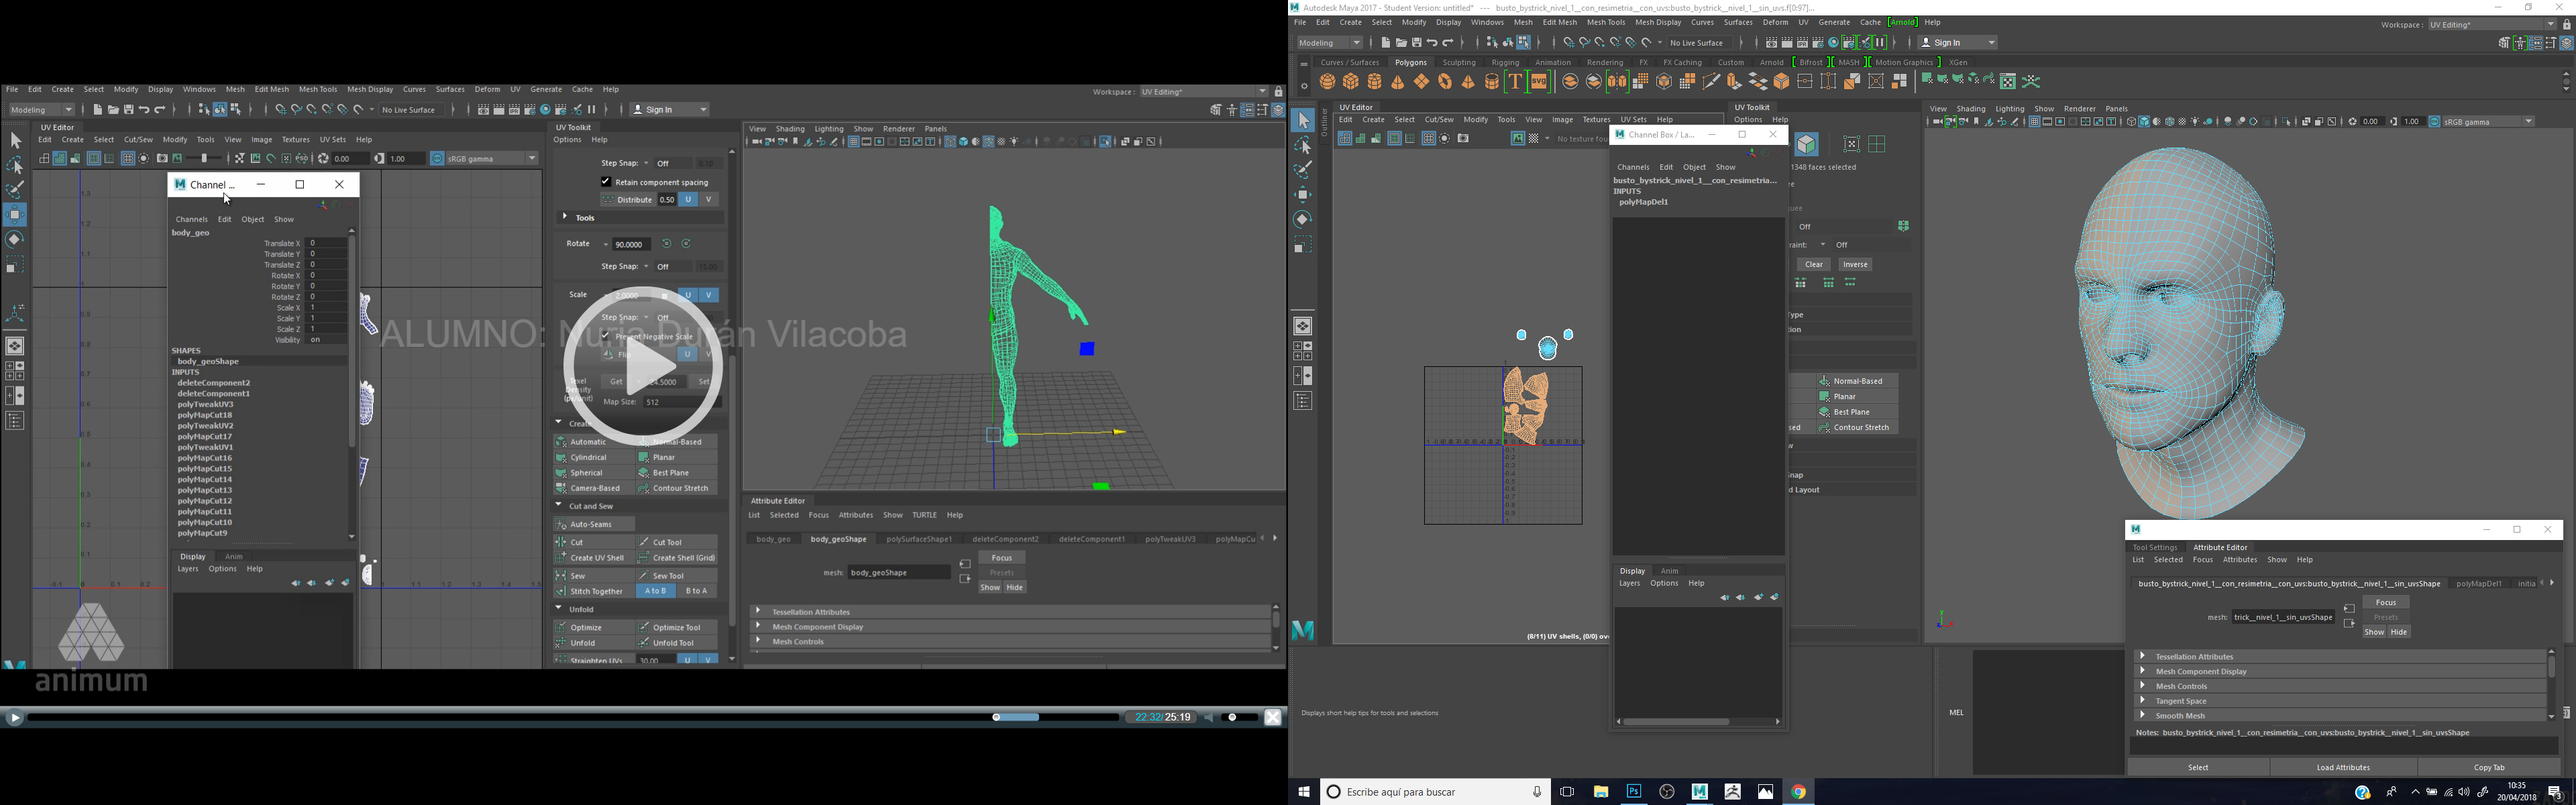The image size is (2576, 805).
Task: Toggle UV Editor checkered texture display
Action: tap(1533, 139)
